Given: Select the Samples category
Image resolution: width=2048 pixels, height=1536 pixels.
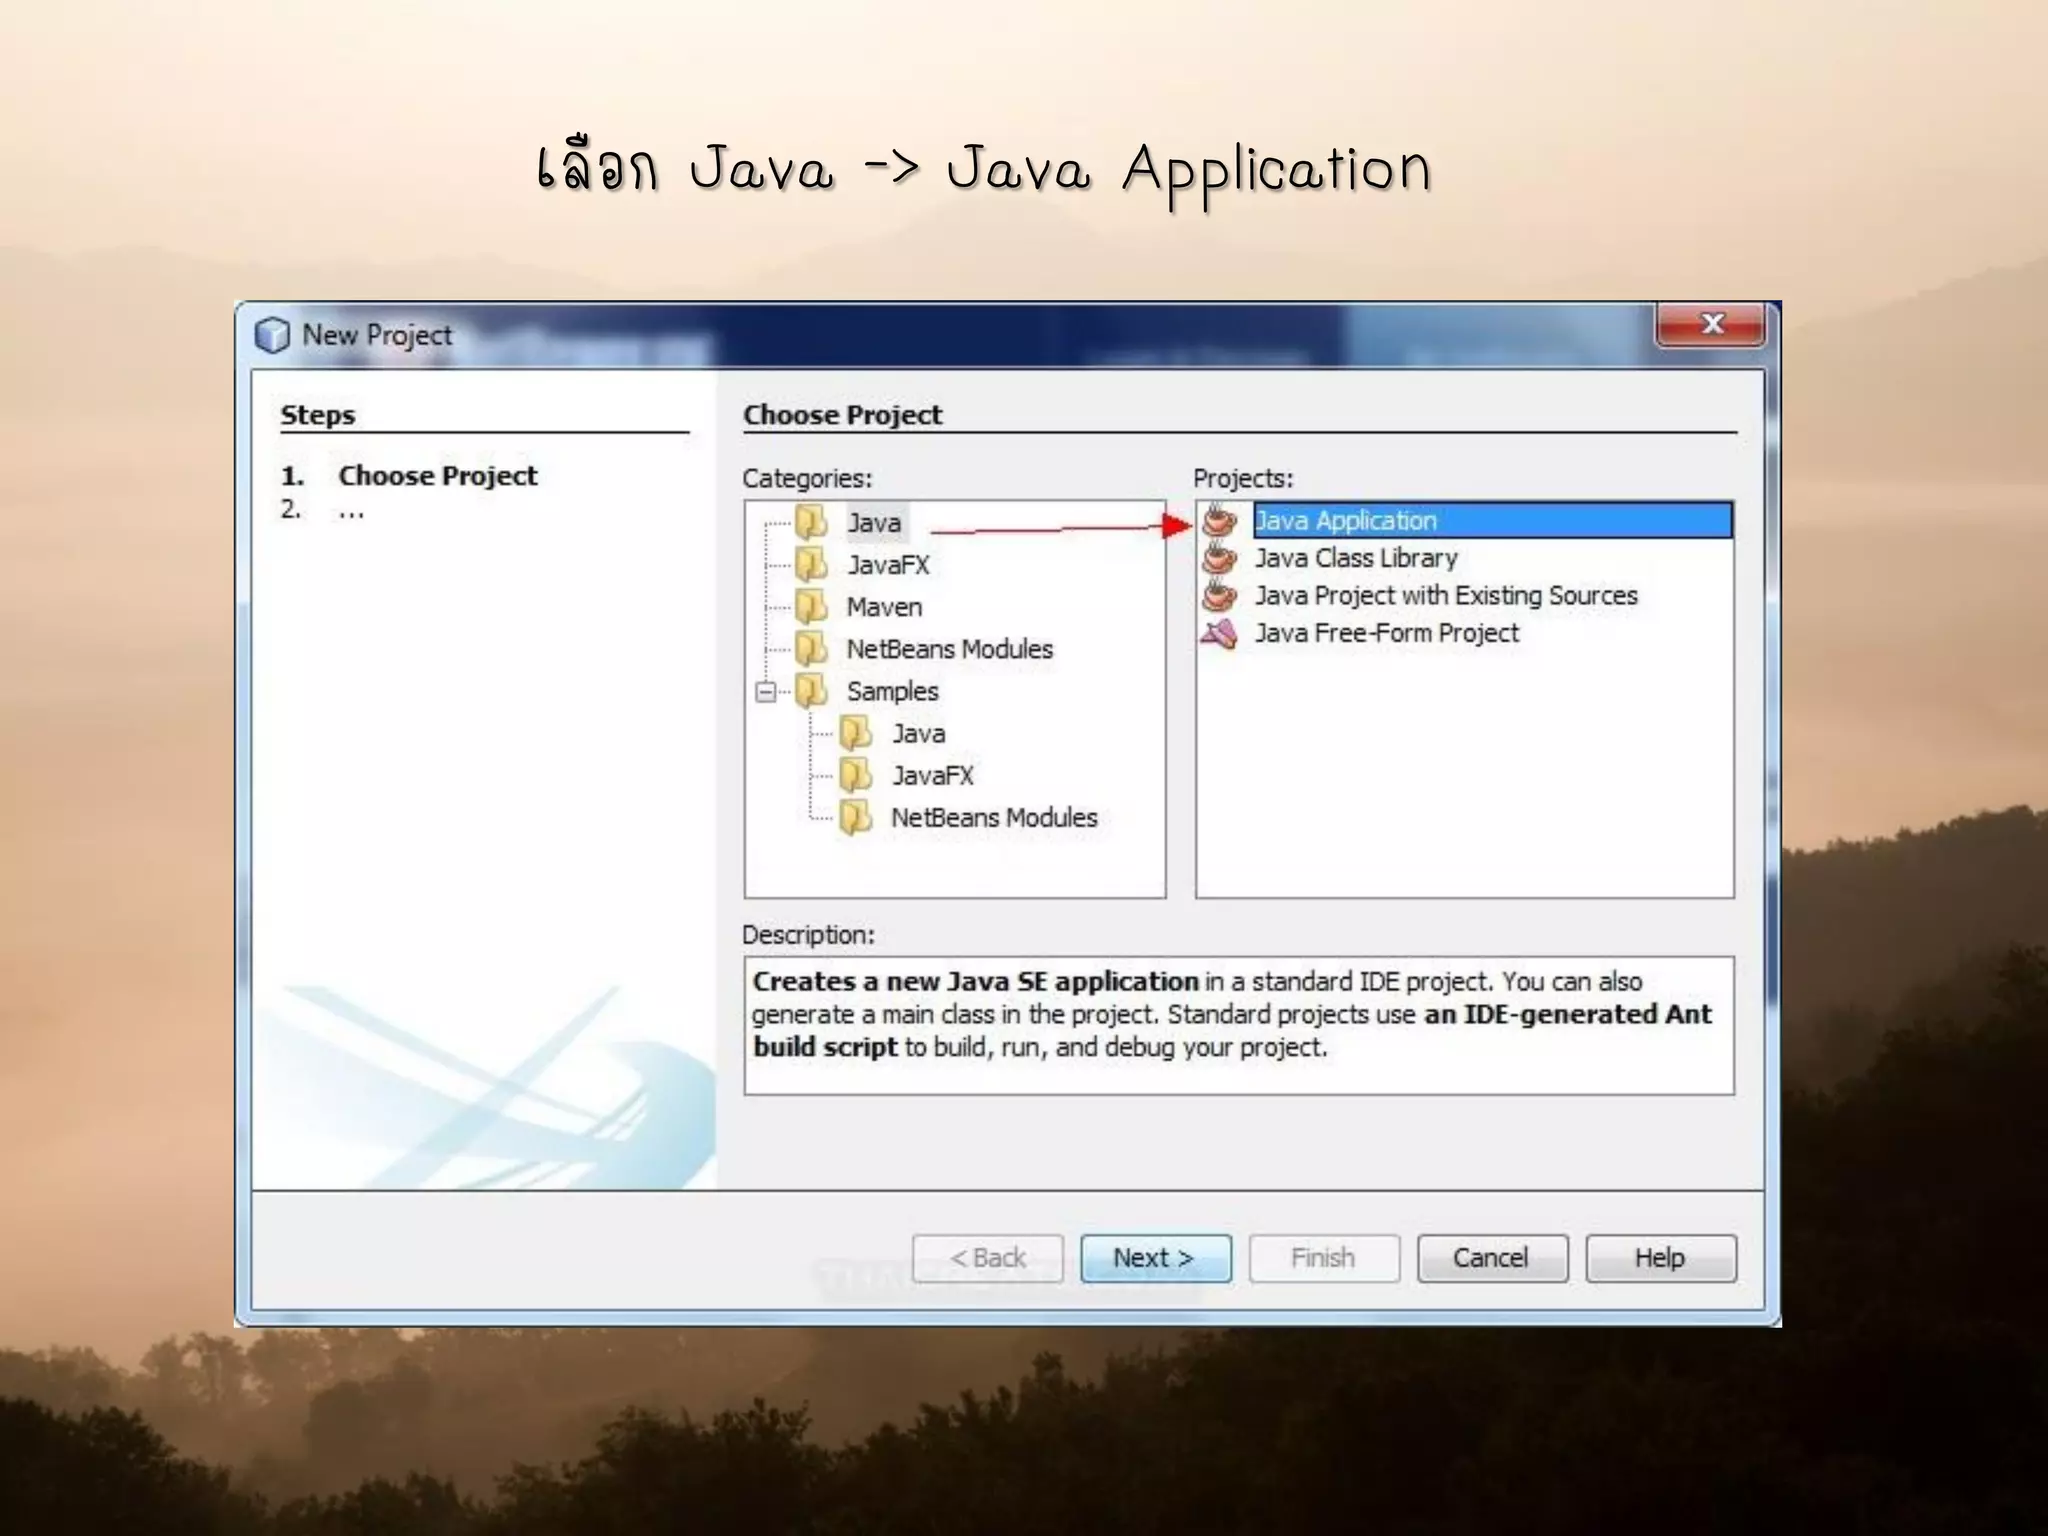Looking at the screenshot, I should point(892,691).
